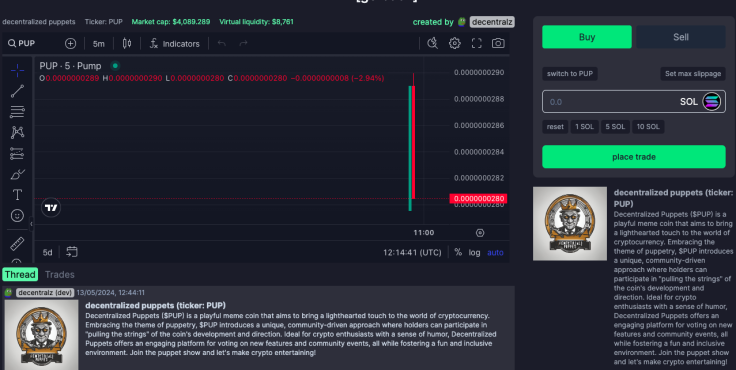Focus the SOL amount input field
Screen dimensions: 736x370
pyautogui.click(x=634, y=102)
